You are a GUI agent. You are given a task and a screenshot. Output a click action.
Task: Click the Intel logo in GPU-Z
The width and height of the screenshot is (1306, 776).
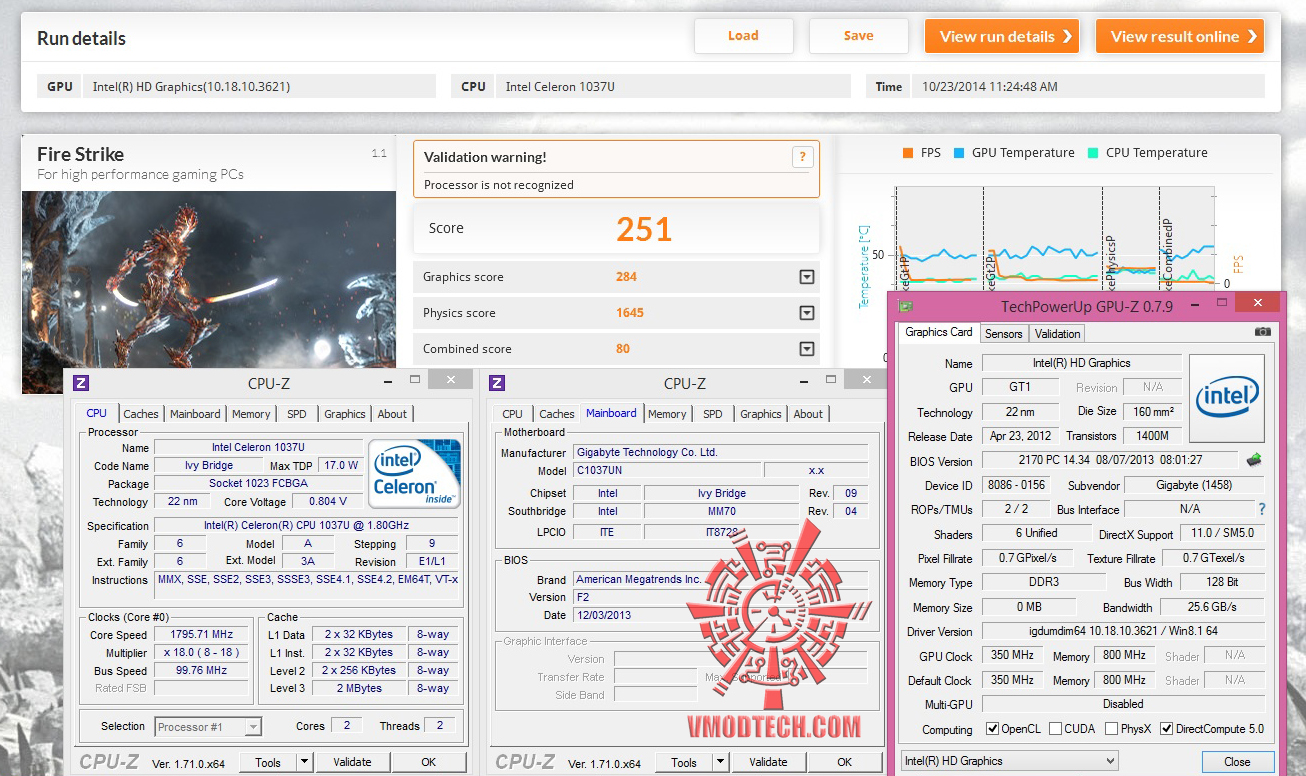tap(1227, 398)
